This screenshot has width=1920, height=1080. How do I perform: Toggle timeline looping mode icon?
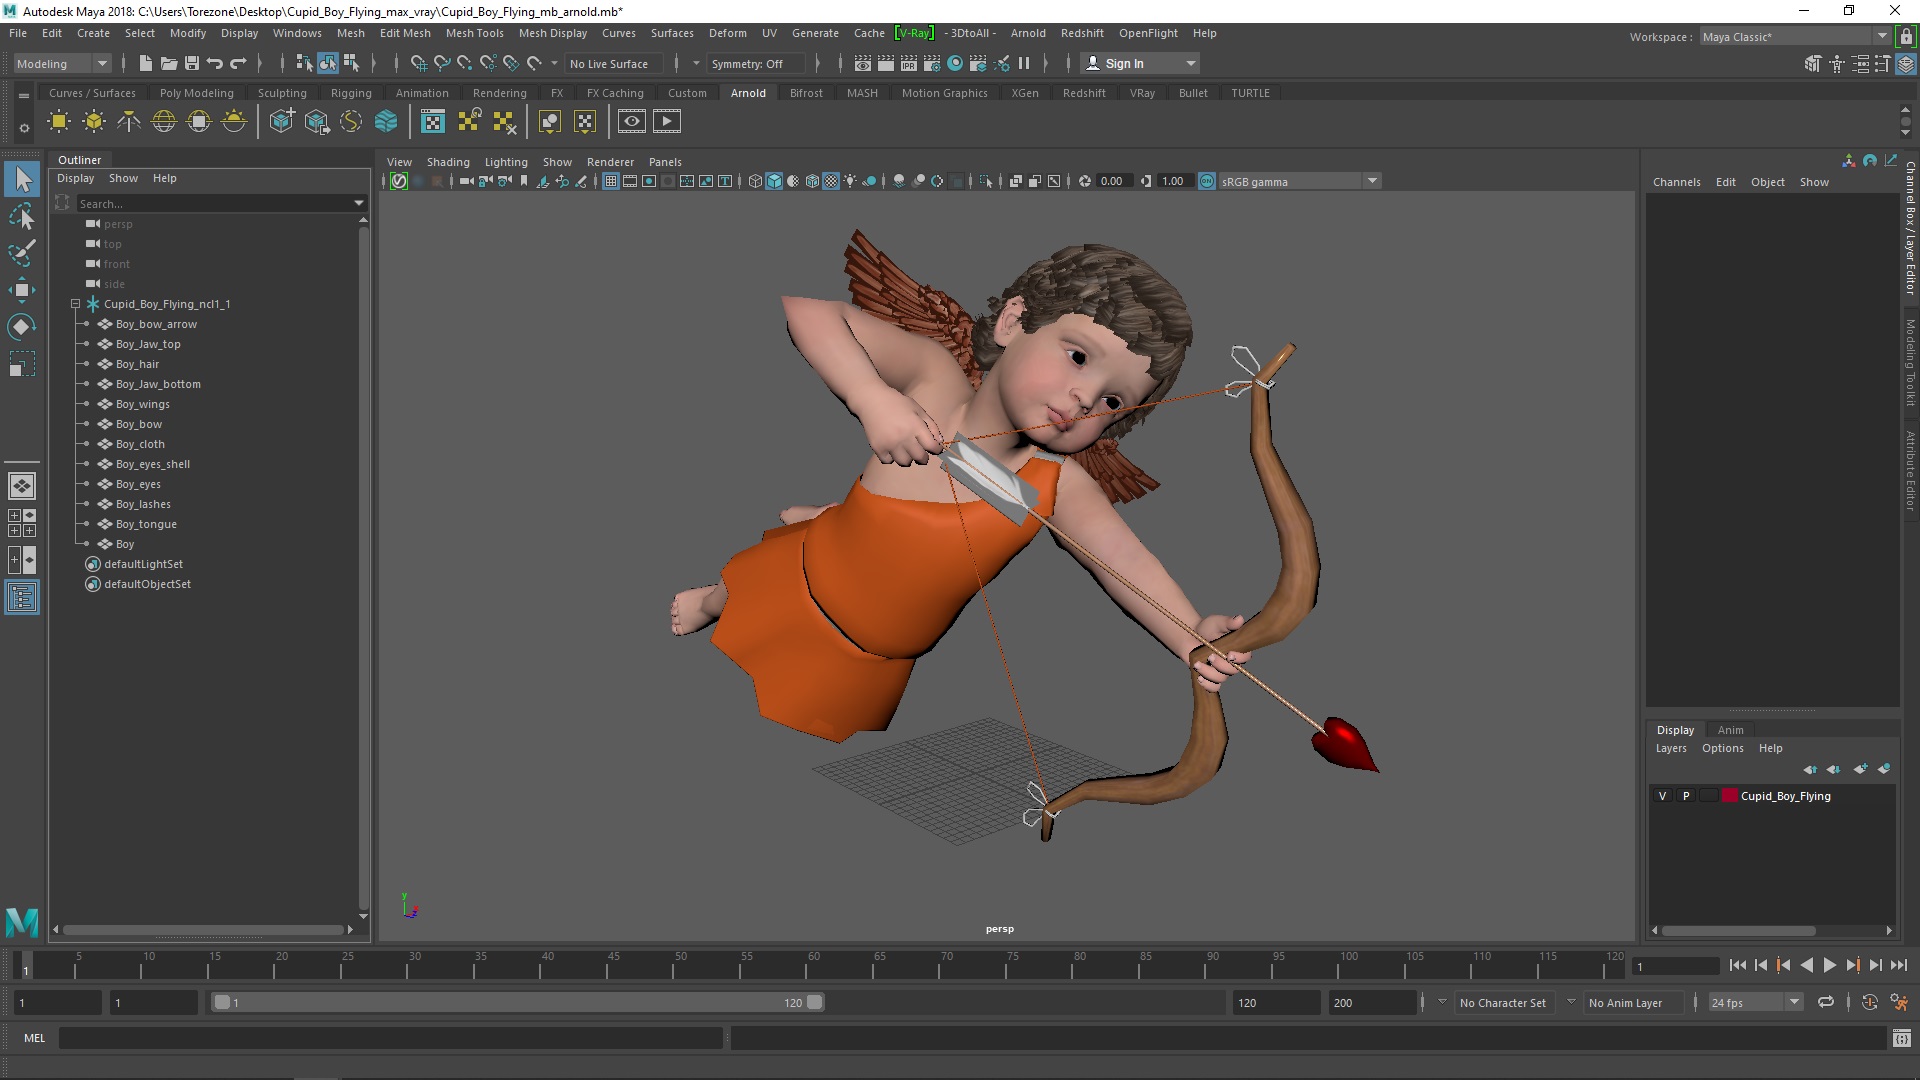[x=1826, y=1002]
